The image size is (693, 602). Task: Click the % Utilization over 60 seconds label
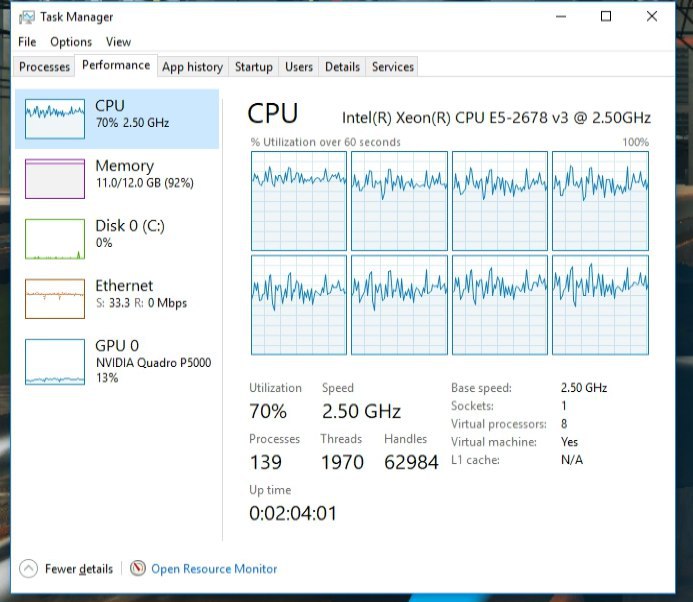(325, 142)
